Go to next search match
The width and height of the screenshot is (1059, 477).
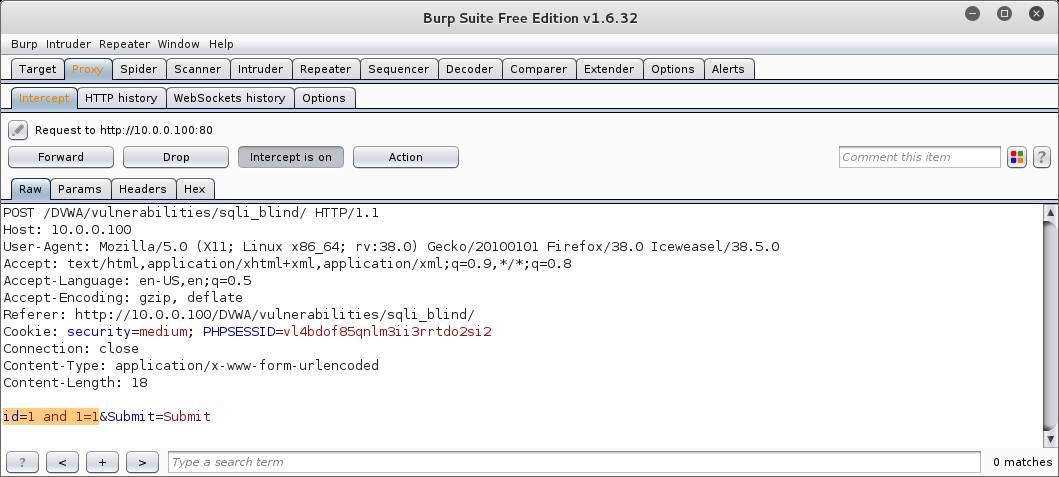click(142, 462)
